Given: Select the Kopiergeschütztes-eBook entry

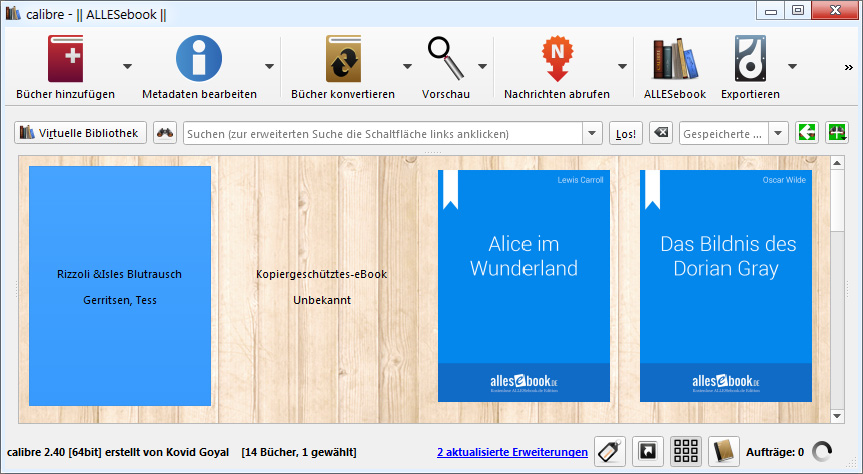Looking at the screenshot, I should tap(322, 286).
